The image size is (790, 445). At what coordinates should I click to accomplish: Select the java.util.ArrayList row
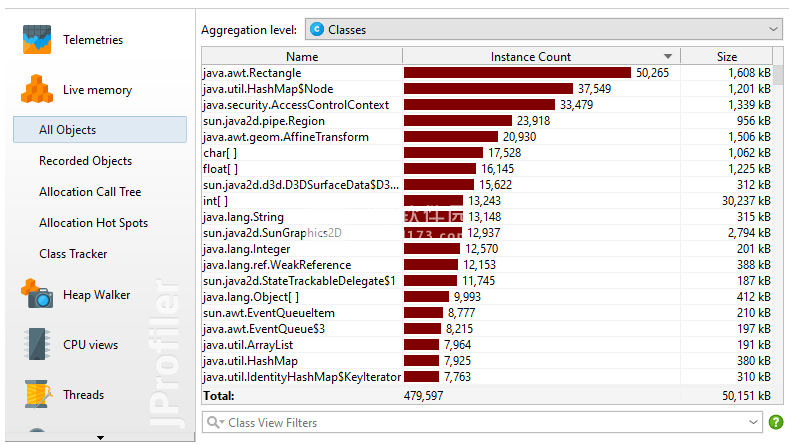[487, 345]
